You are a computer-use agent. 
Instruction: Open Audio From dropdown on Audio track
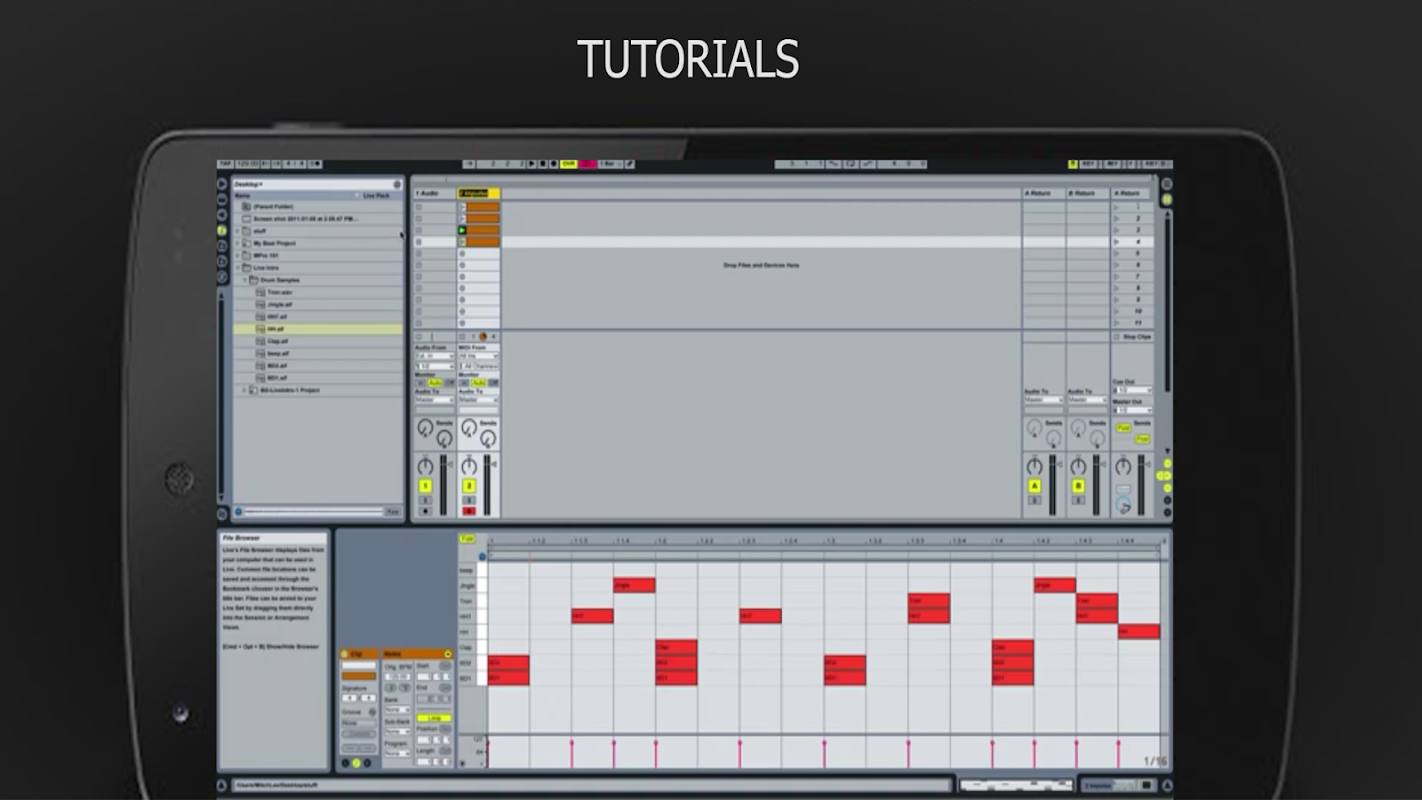tap(435, 356)
